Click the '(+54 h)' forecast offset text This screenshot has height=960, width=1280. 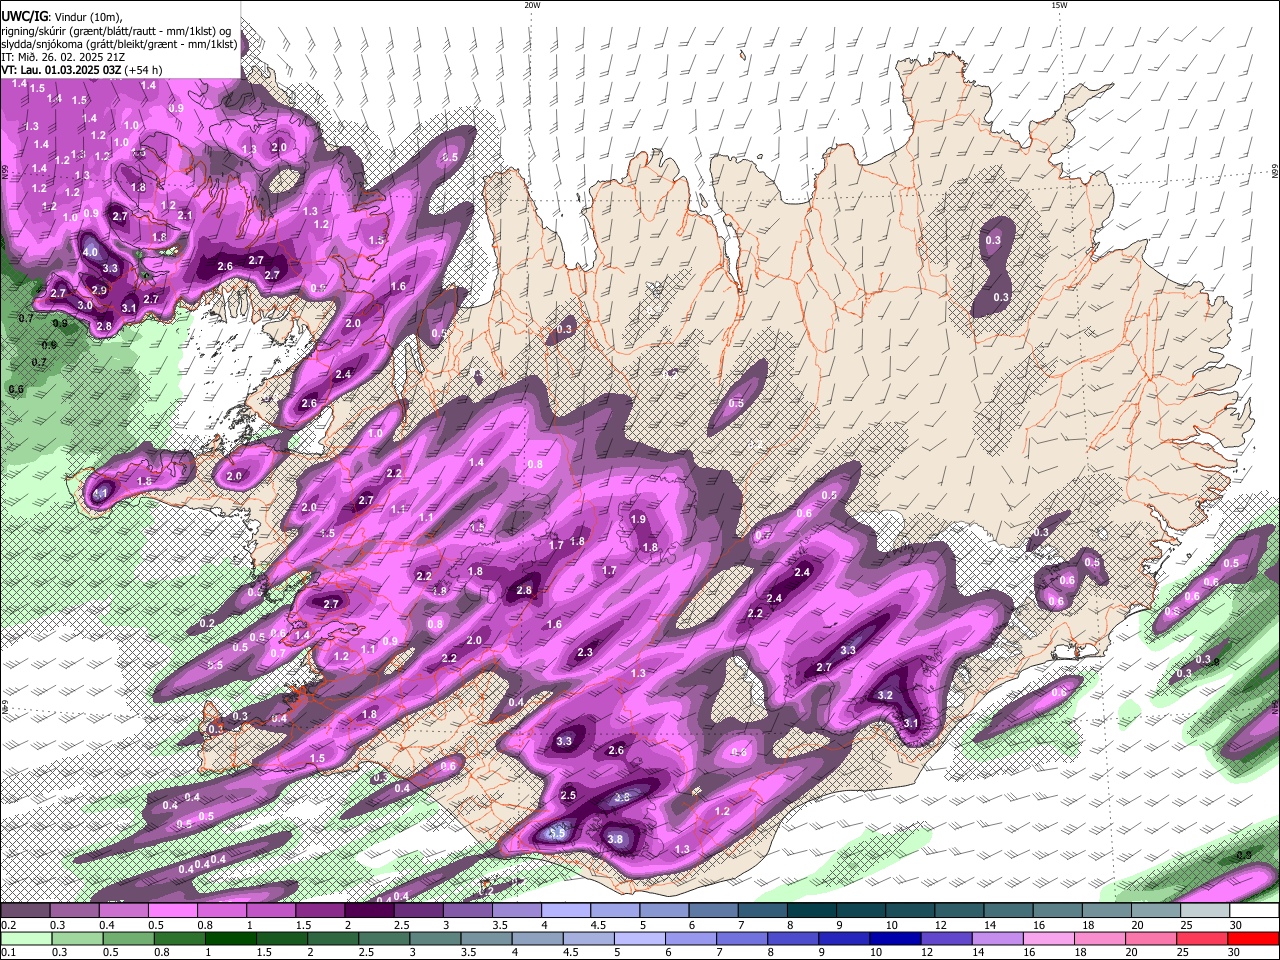pos(144,70)
